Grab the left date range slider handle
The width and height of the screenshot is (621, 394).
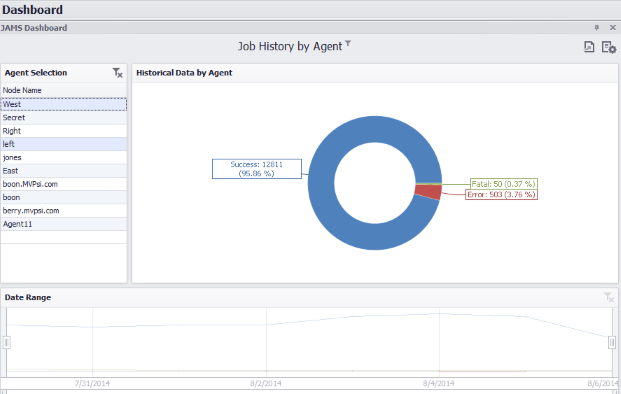pos(6,343)
